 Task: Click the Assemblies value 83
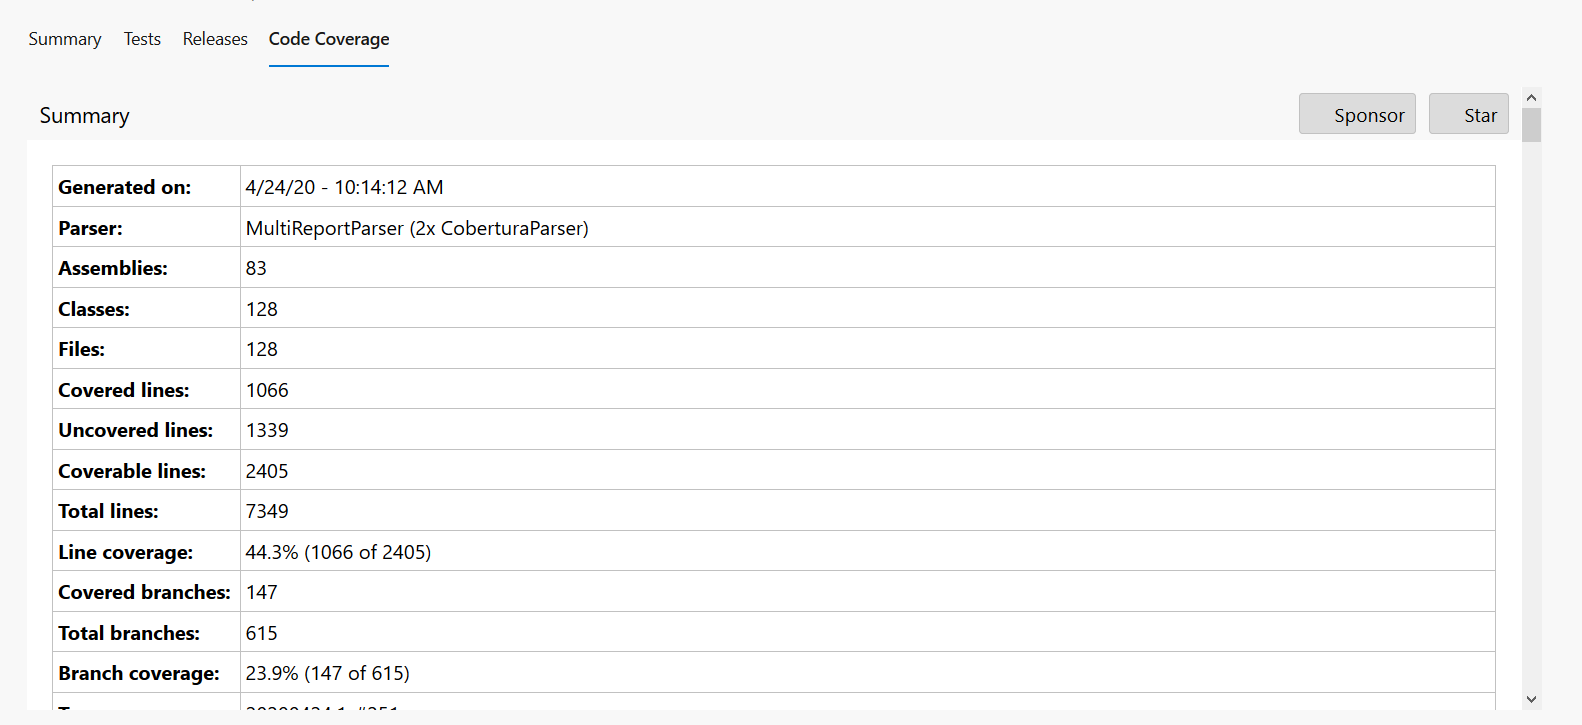[256, 268]
